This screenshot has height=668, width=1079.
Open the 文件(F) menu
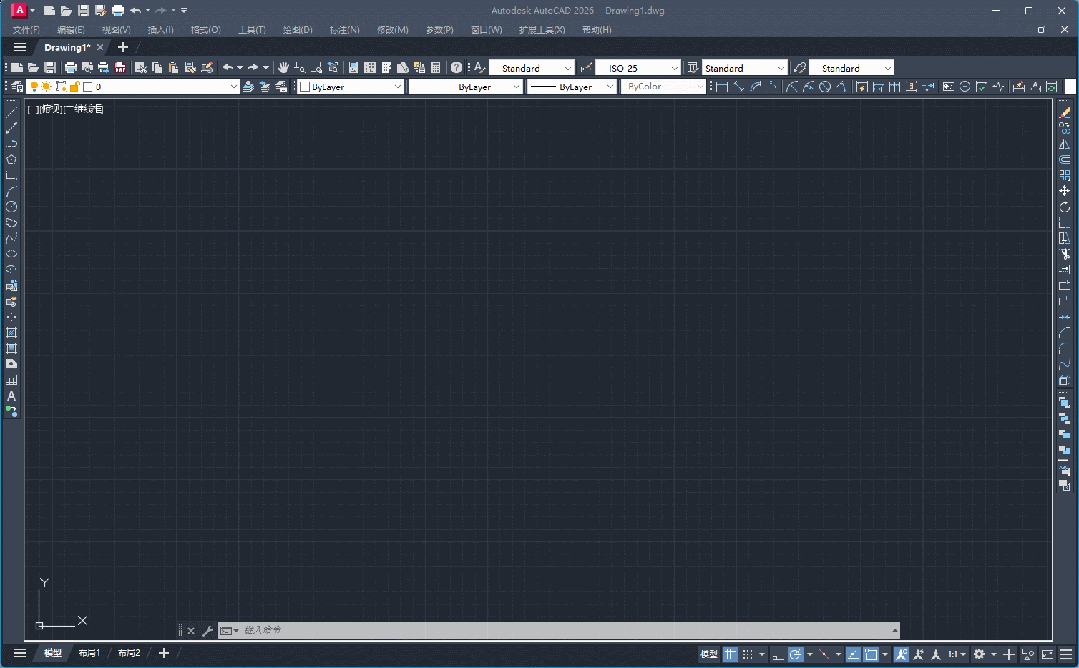click(26, 30)
